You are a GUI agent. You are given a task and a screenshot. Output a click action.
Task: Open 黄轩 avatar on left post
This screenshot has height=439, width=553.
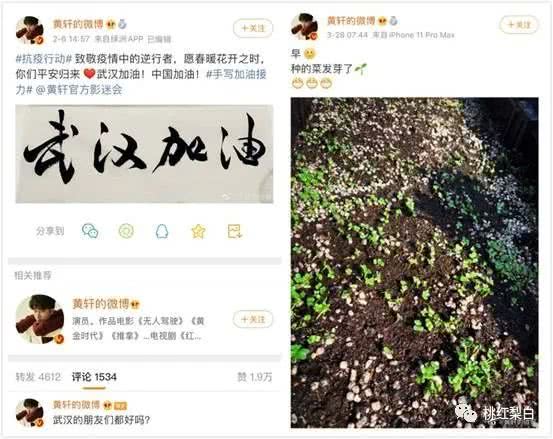point(30,30)
